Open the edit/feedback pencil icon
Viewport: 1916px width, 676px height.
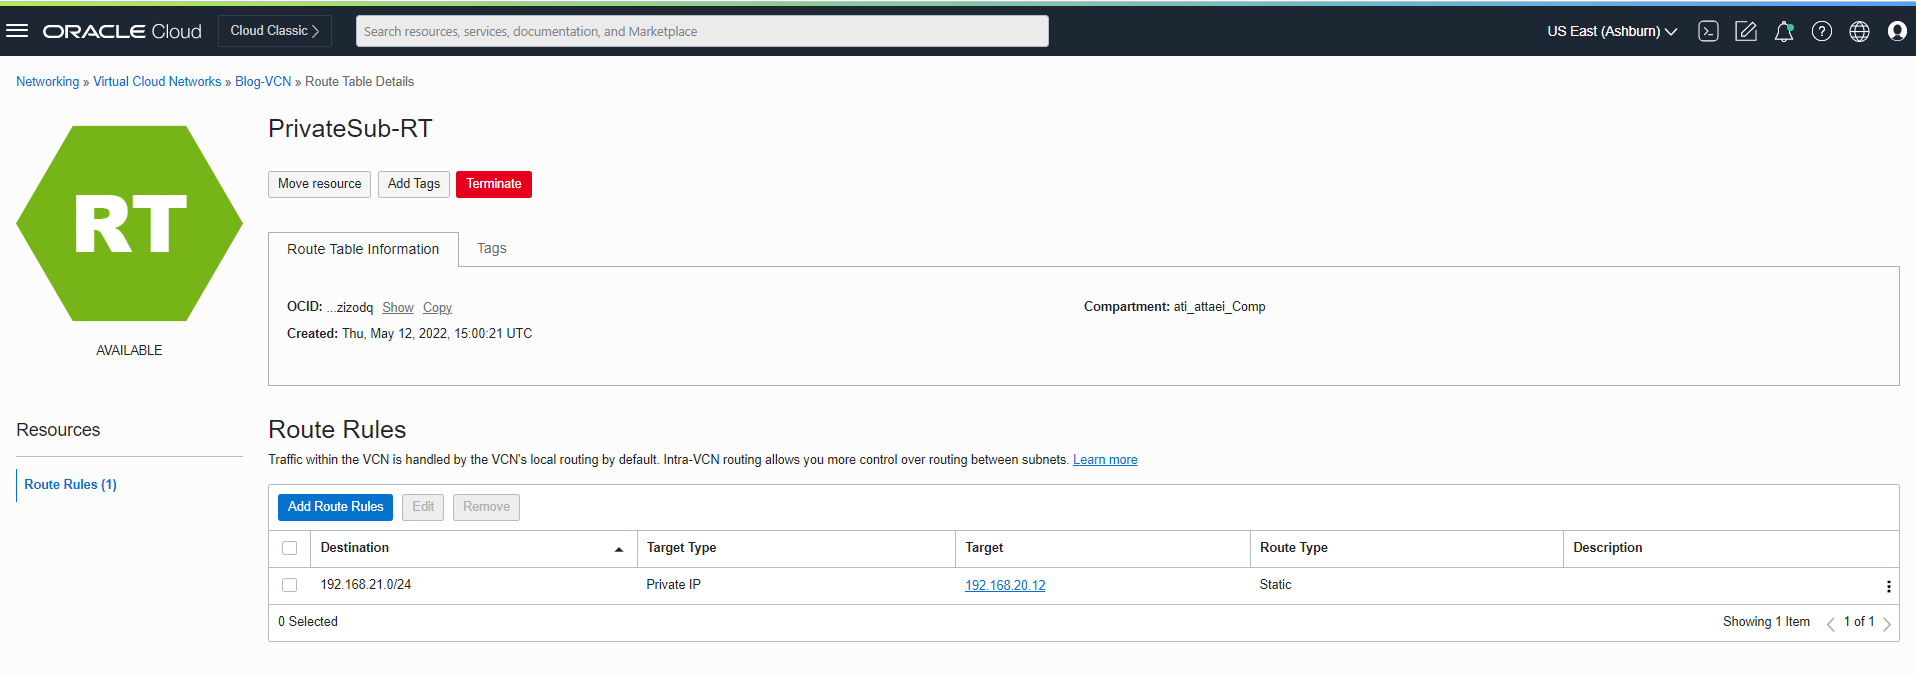pyautogui.click(x=1746, y=31)
